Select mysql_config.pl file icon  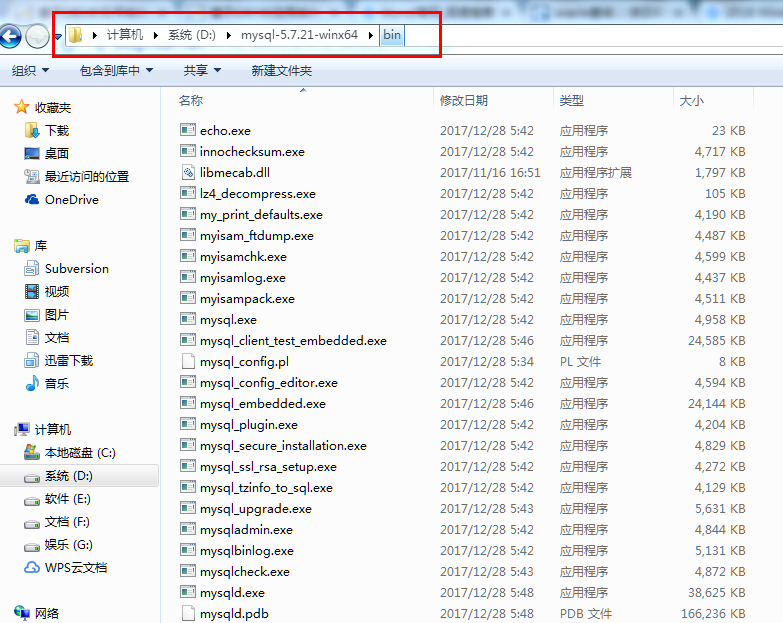click(x=188, y=361)
